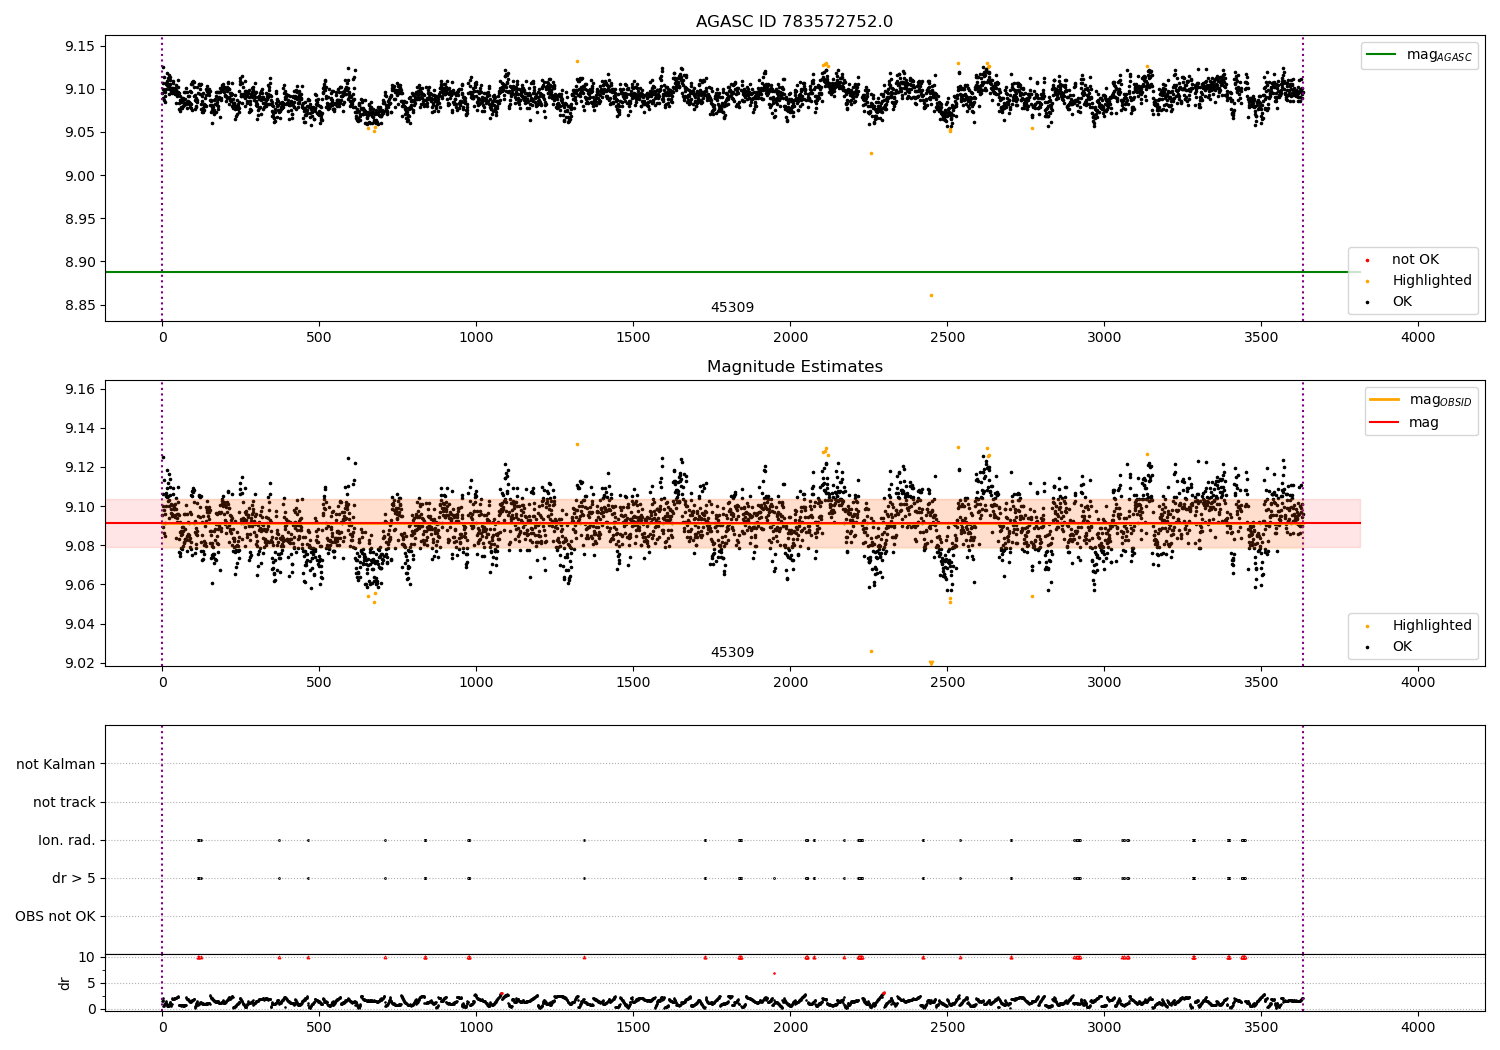Click the 'AGASC ID 783572752.0' plot title
The height and width of the screenshot is (1050, 1500).
pyautogui.click(x=794, y=22)
